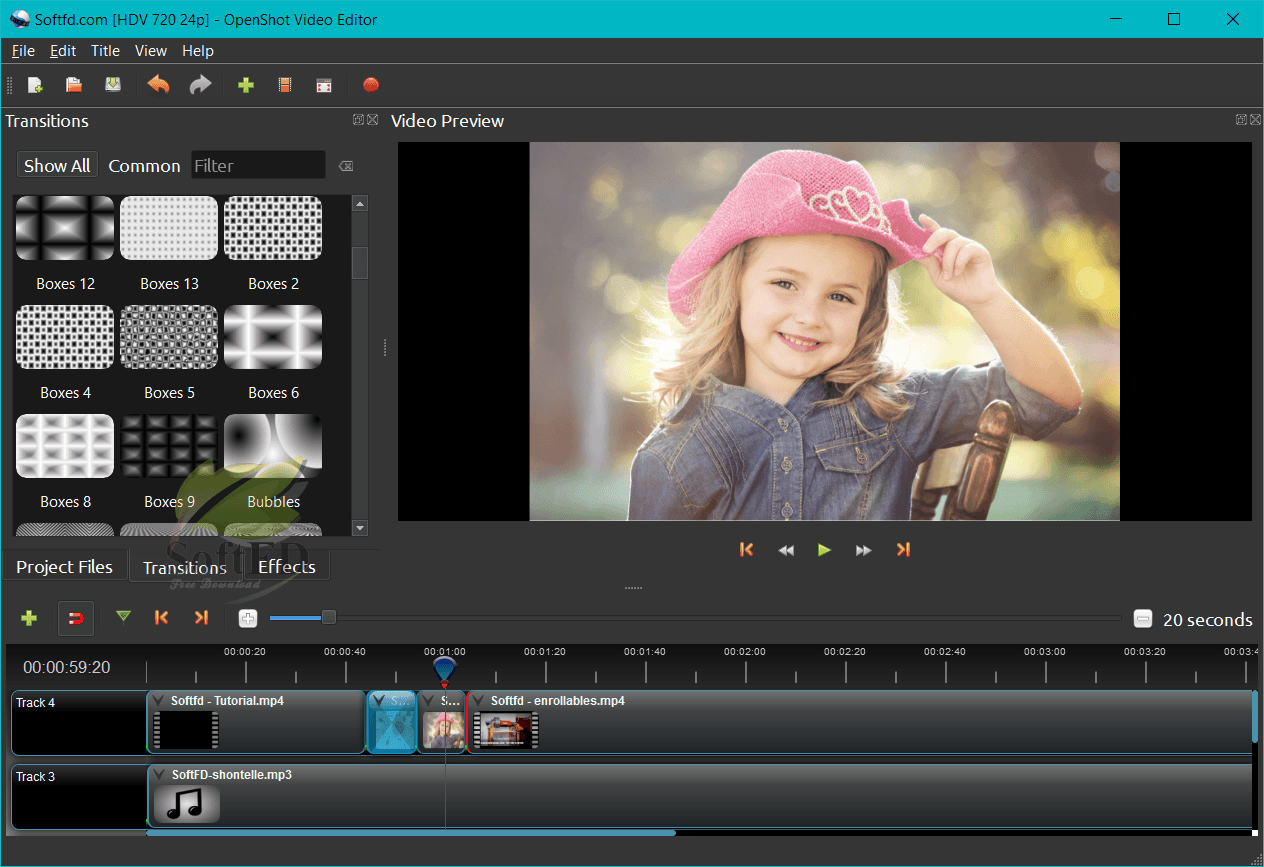
Task: Click the timeline zoom slider handle
Action: tap(328, 617)
